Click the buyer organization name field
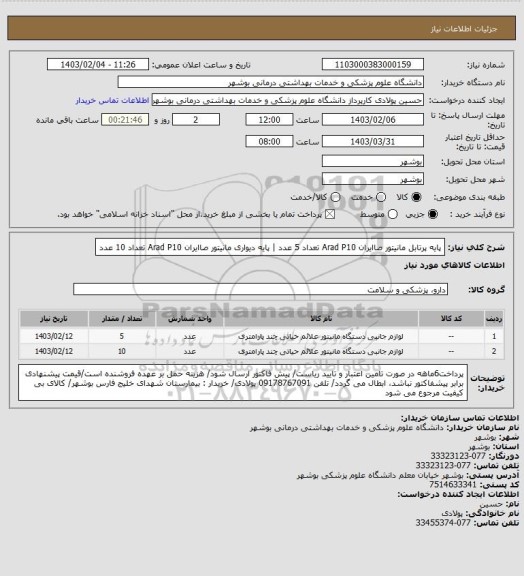524x576 pixels. [x=270, y=82]
